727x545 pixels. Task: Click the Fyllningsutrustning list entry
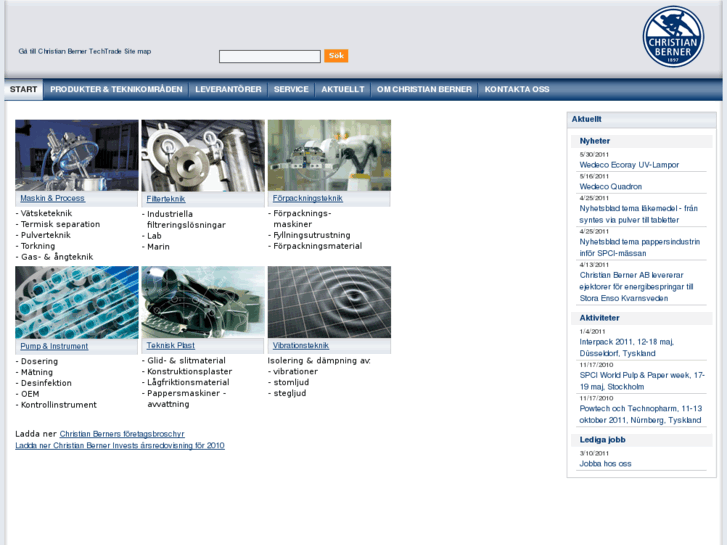tap(312, 235)
